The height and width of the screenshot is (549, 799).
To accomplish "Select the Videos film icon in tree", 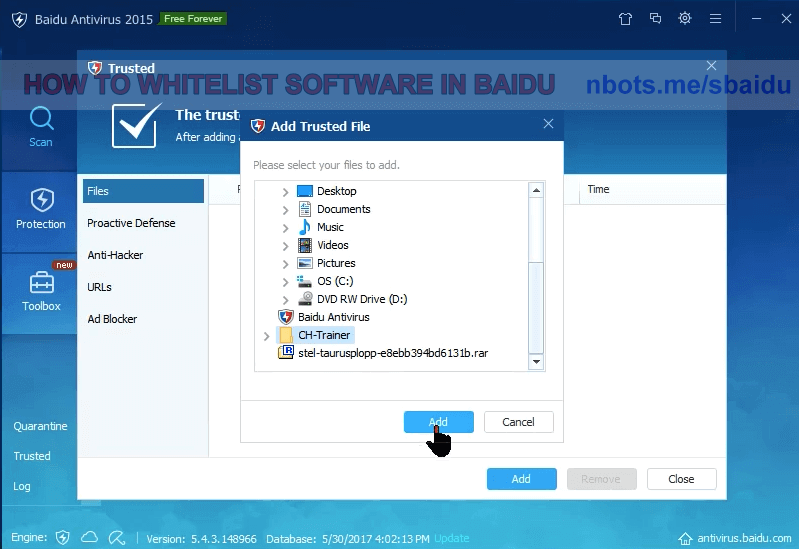I will point(304,245).
